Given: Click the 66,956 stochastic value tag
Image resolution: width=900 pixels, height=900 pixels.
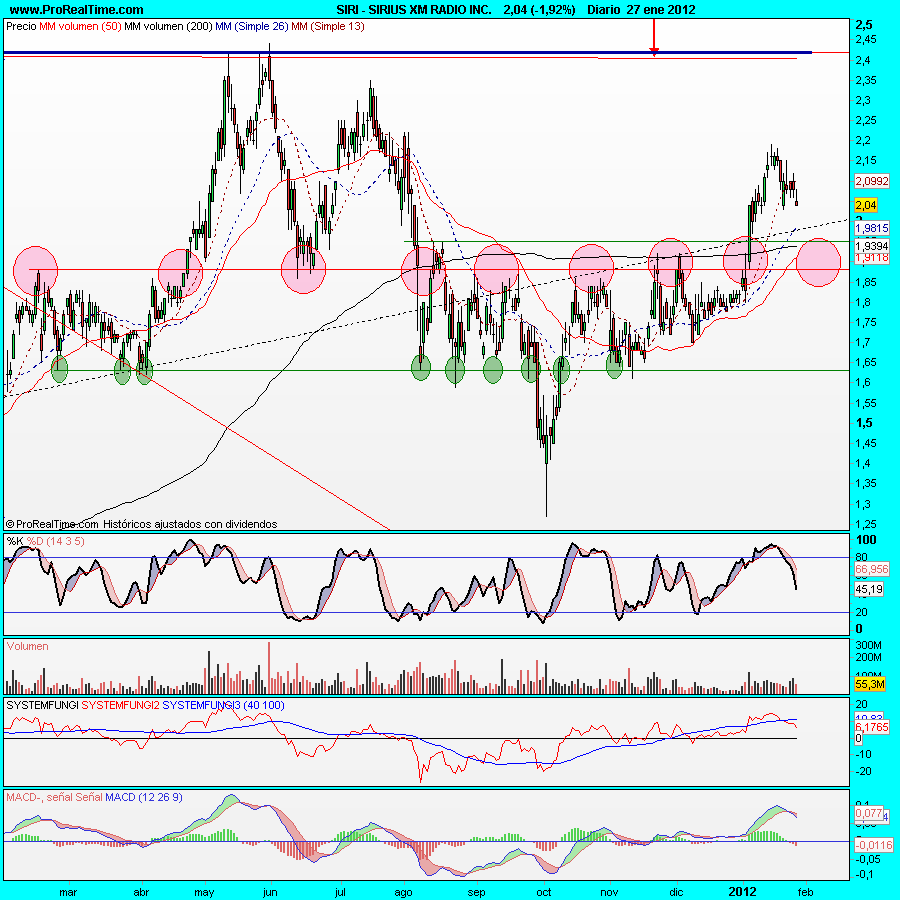Looking at the screenshot, I should 872,569.
